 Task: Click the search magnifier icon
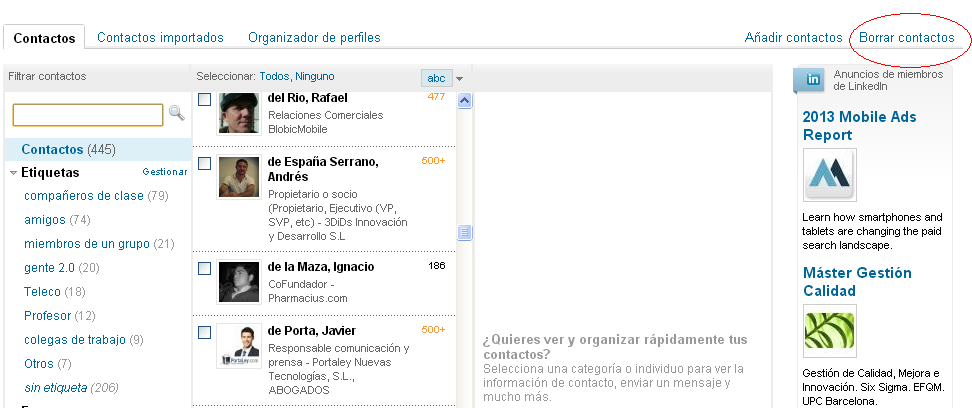coord(177,113)
